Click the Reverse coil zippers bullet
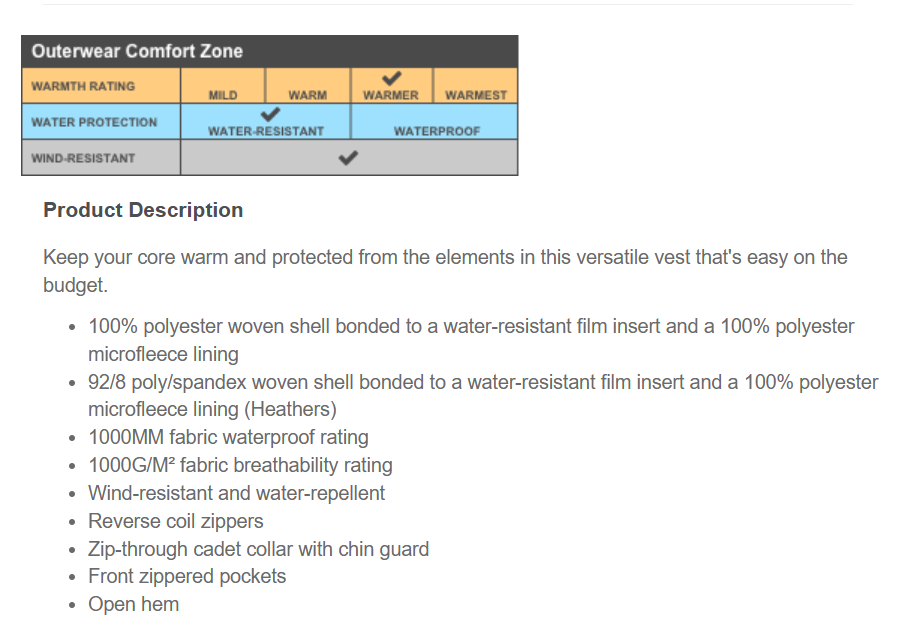The width and height of the screenshot is (906, 640). [176, 521]
